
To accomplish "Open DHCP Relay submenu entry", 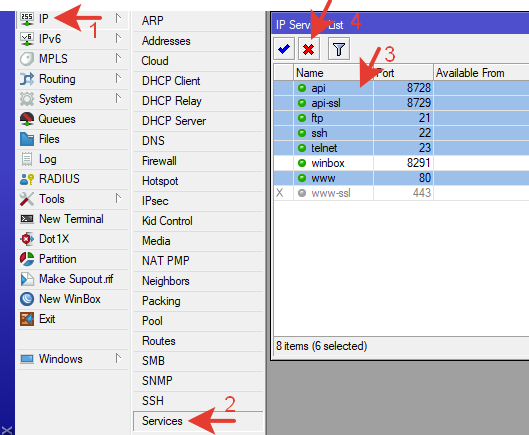I will pyautogui.click(x=198, y=101).
